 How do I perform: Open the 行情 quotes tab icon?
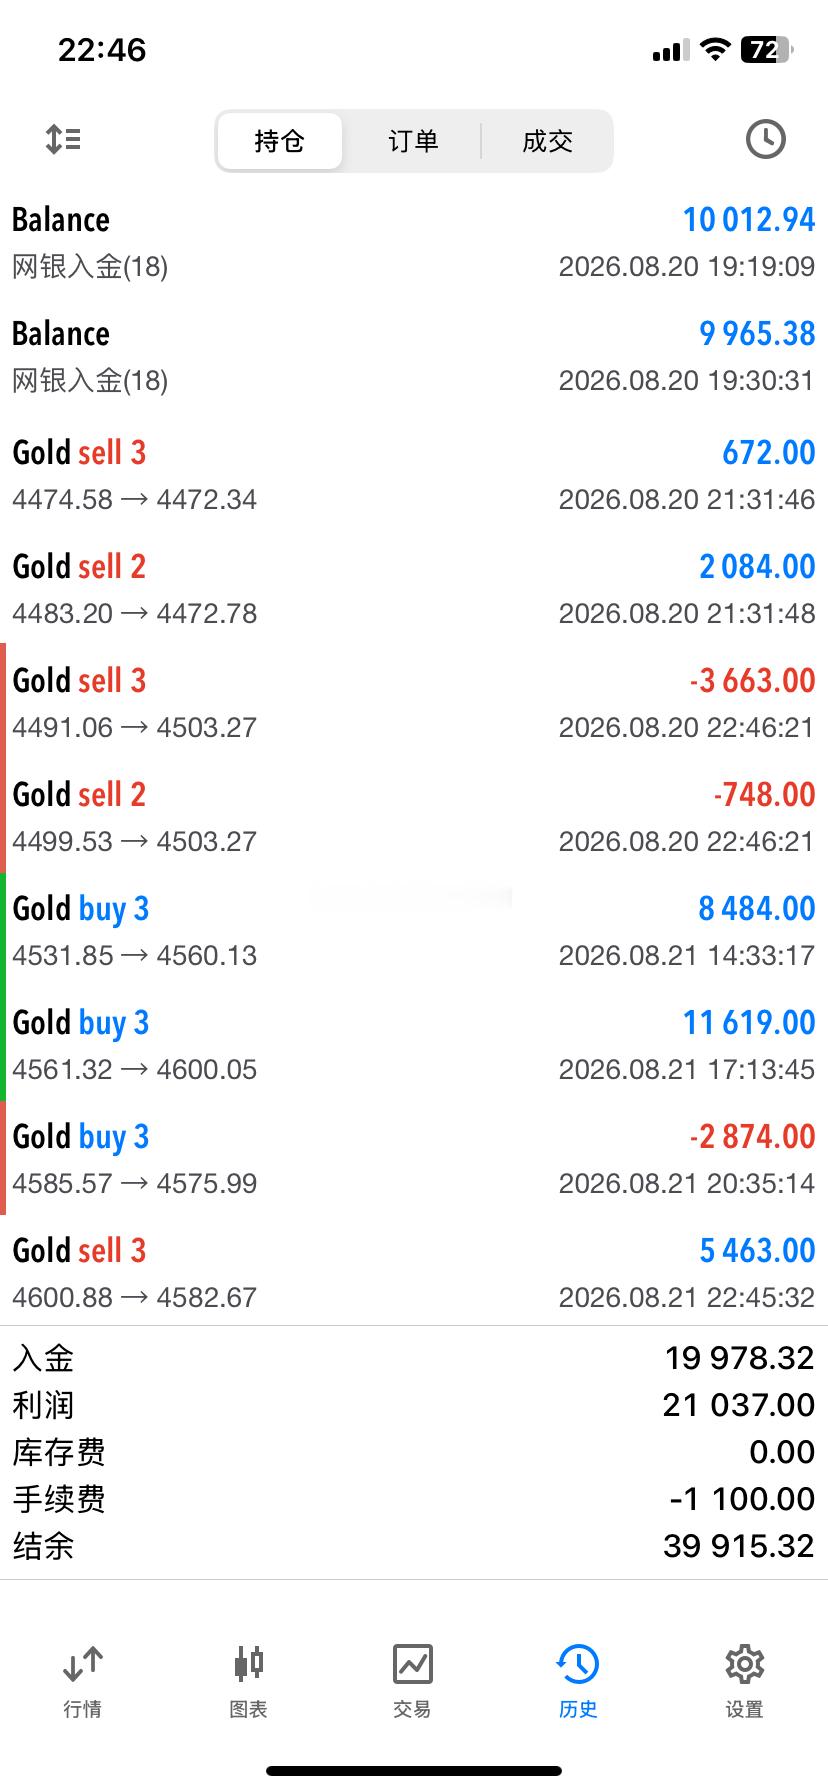(82, 1664)
